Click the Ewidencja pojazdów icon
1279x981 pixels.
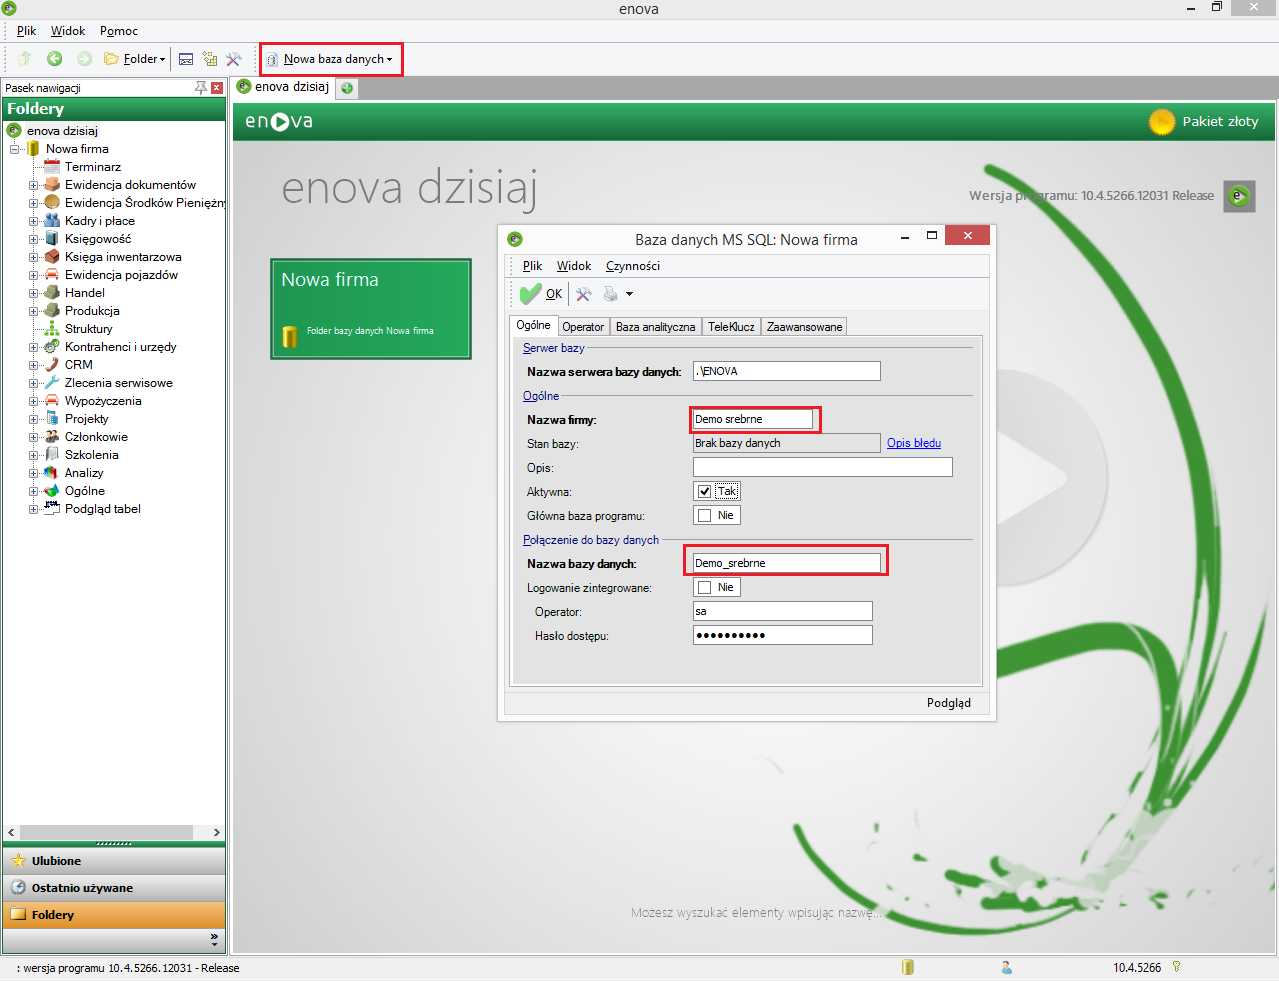(x=52, y=275)
